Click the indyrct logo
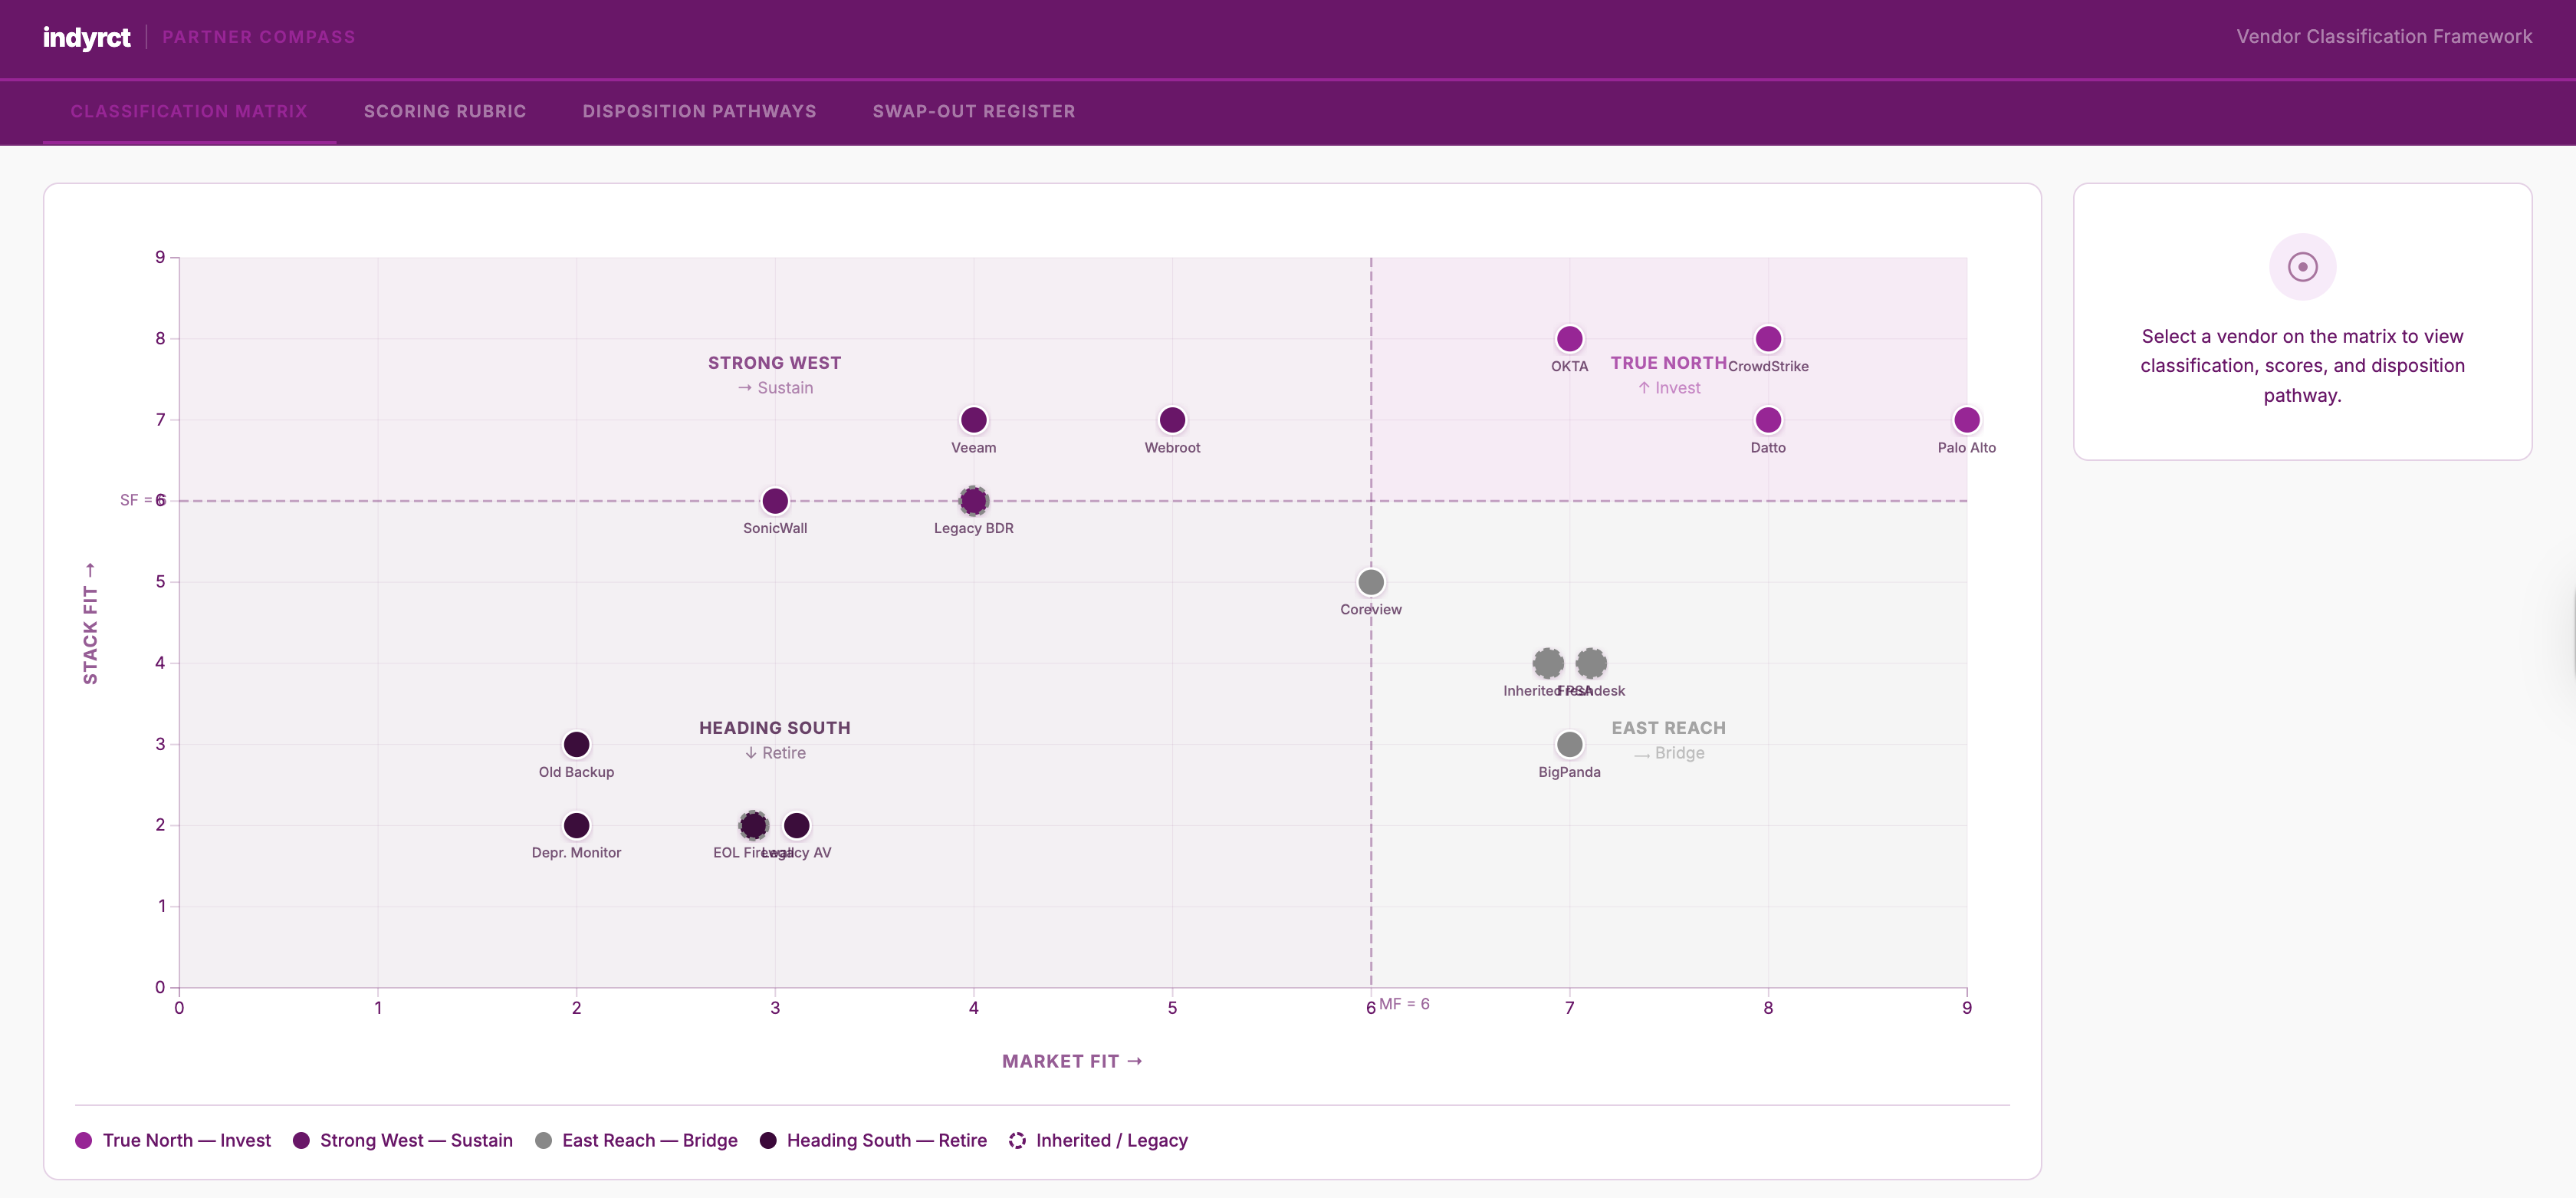 (86, 37)
